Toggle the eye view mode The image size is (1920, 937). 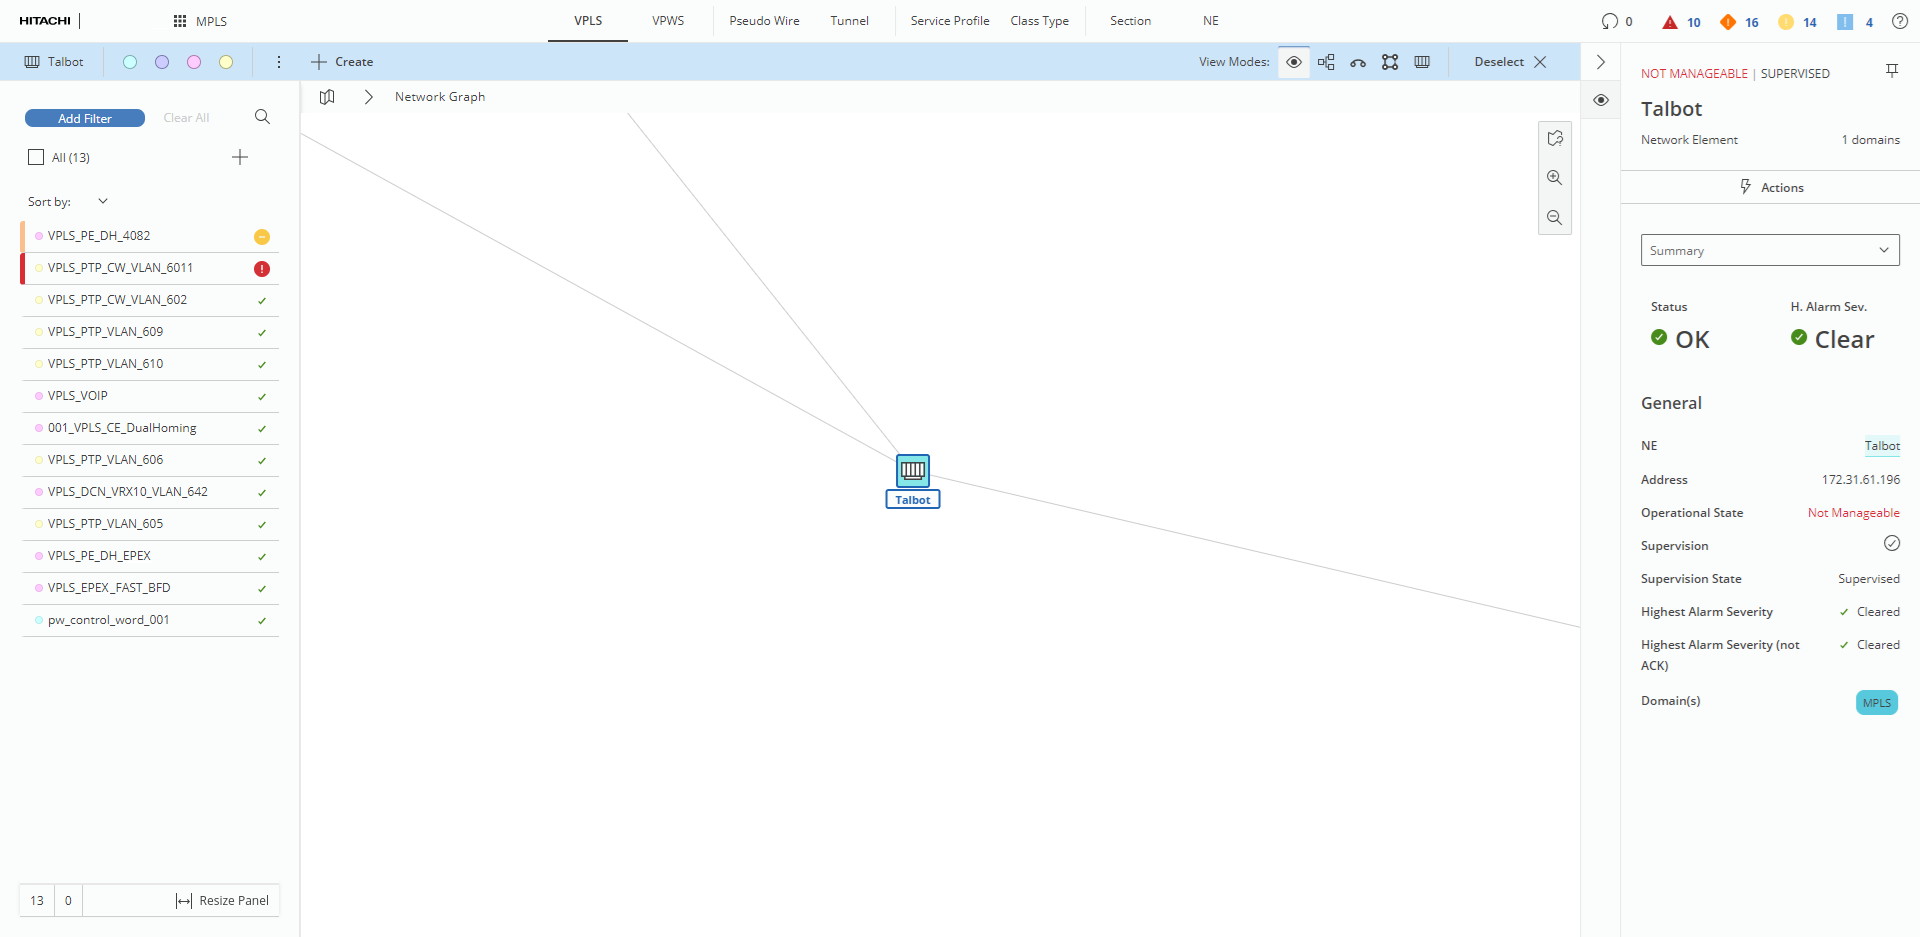pyautogui.click(x=1293, y=62)
